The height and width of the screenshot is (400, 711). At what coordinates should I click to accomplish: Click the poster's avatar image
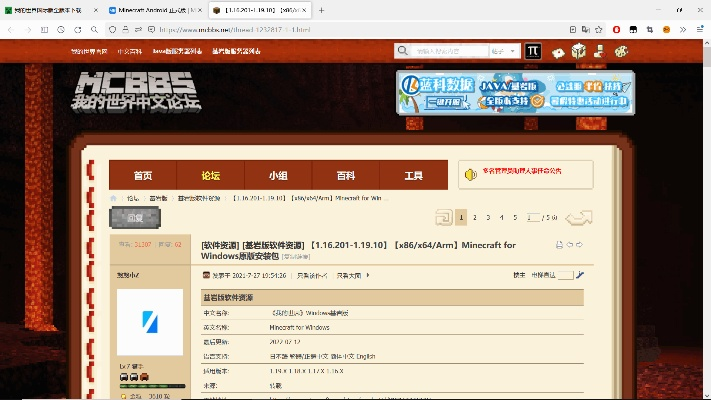coord(150,322)
